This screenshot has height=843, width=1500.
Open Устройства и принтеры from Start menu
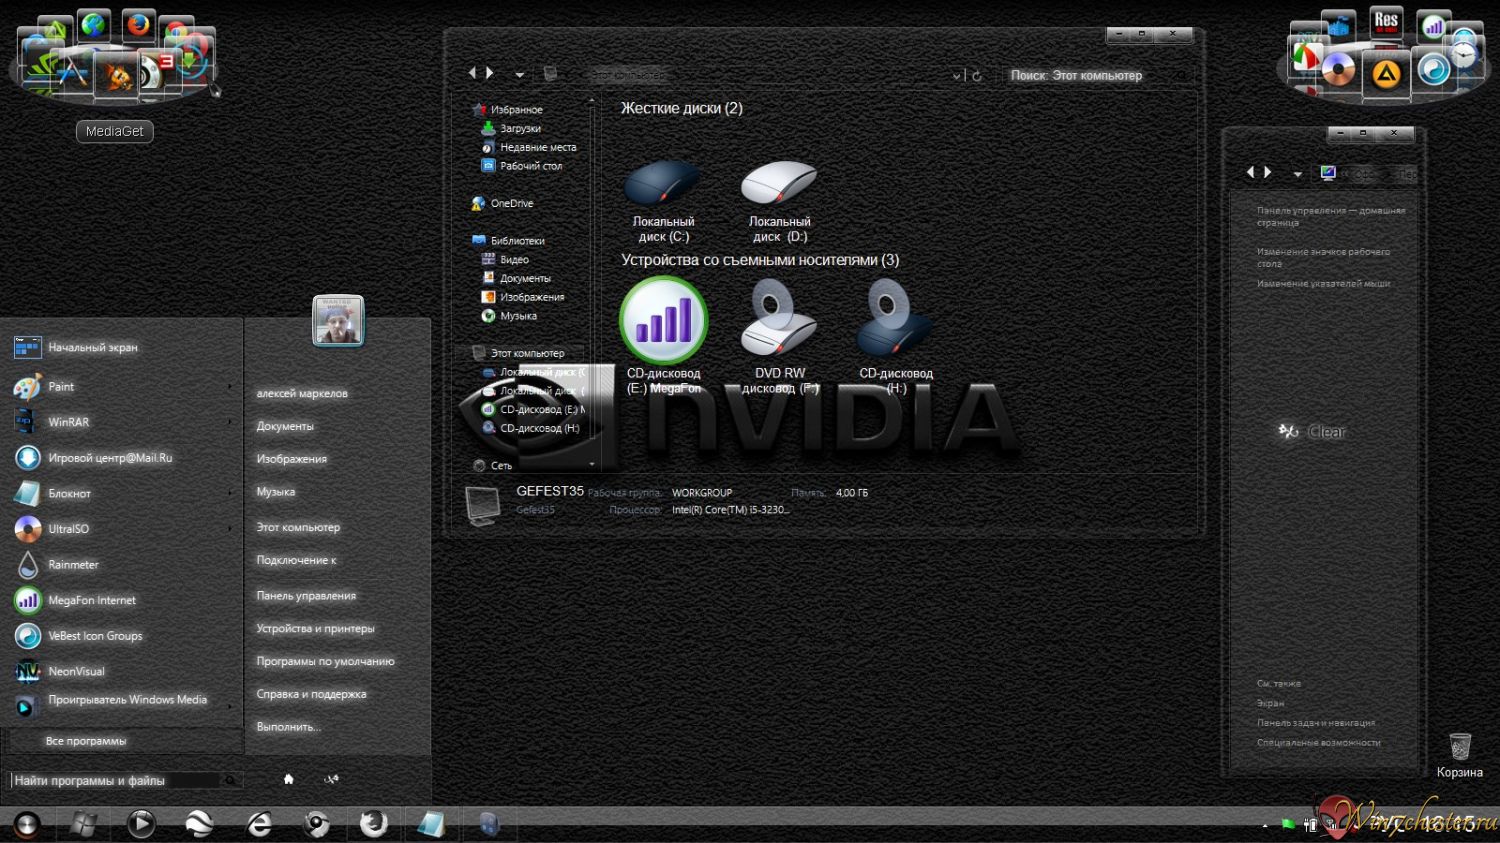point(315,629)
